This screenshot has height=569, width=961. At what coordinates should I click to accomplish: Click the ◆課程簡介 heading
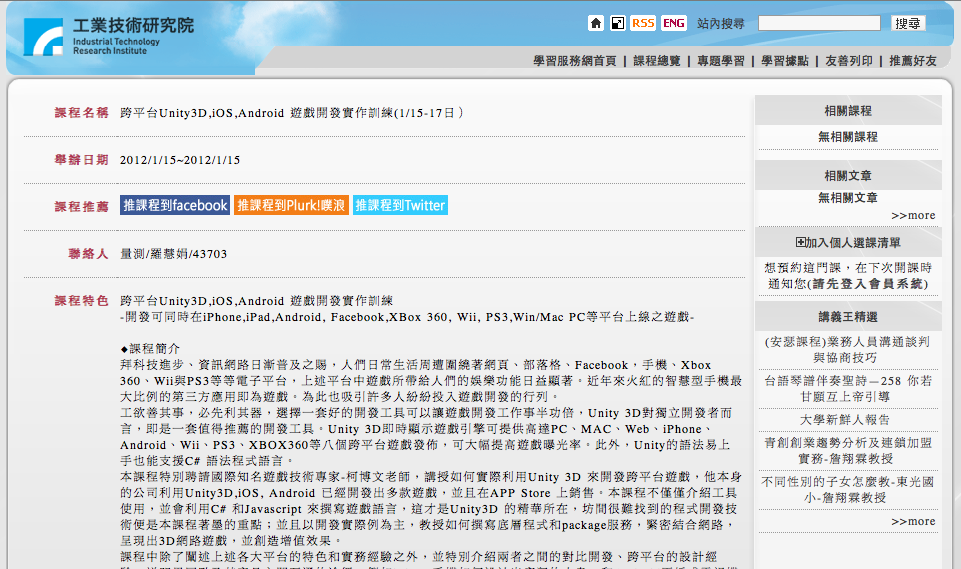(150, 348)
